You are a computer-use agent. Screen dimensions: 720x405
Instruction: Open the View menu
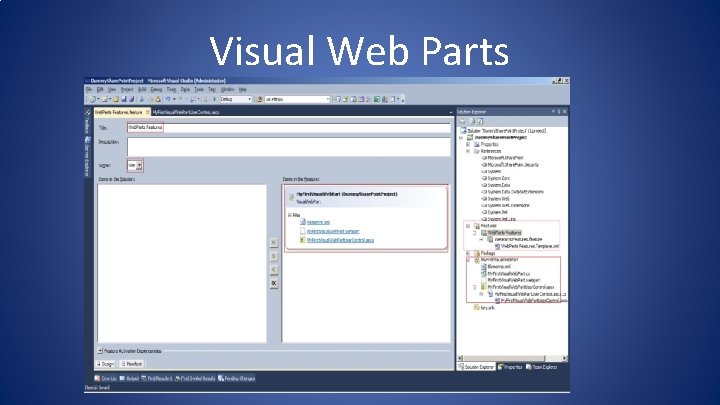112,90
